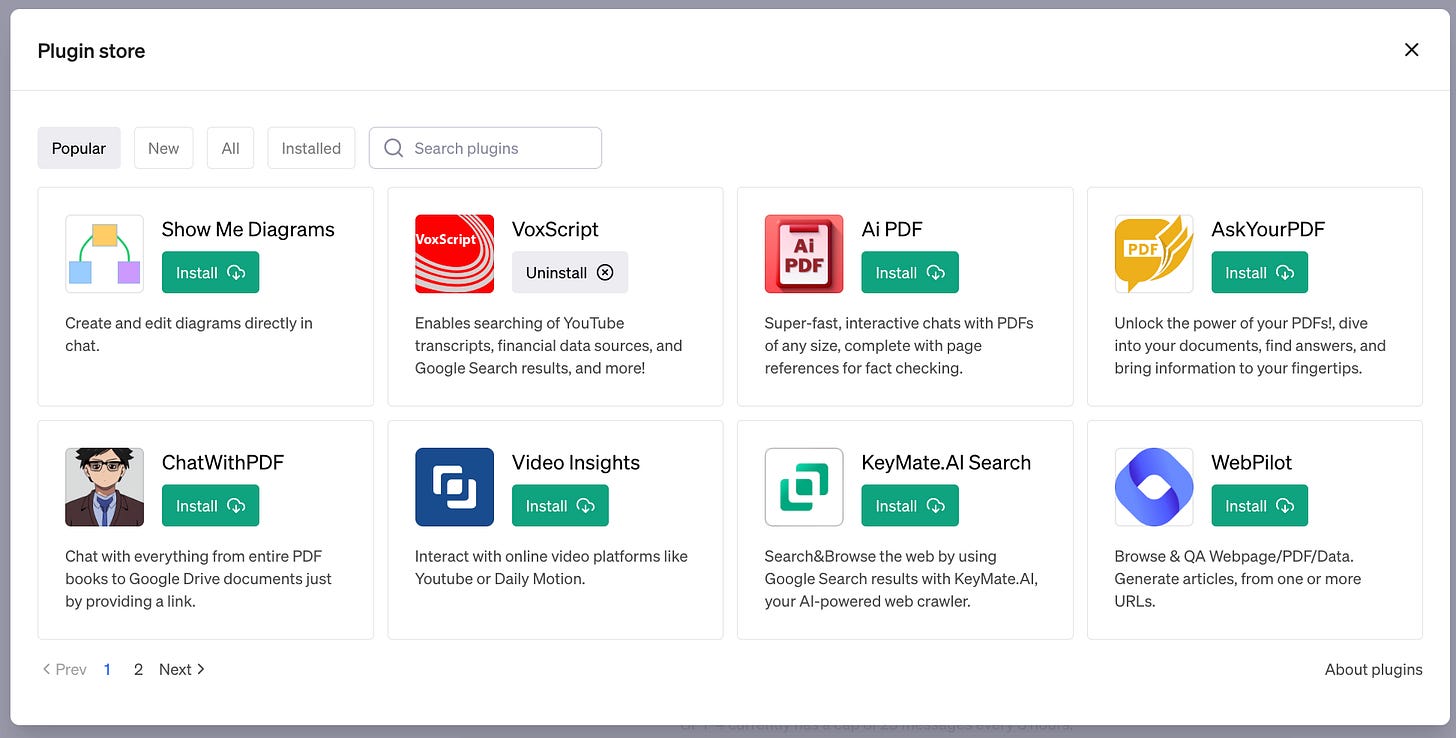Open the Installed plugins tab
Image resolution: width=1456 pixels, height=738 pixels.
311,148
